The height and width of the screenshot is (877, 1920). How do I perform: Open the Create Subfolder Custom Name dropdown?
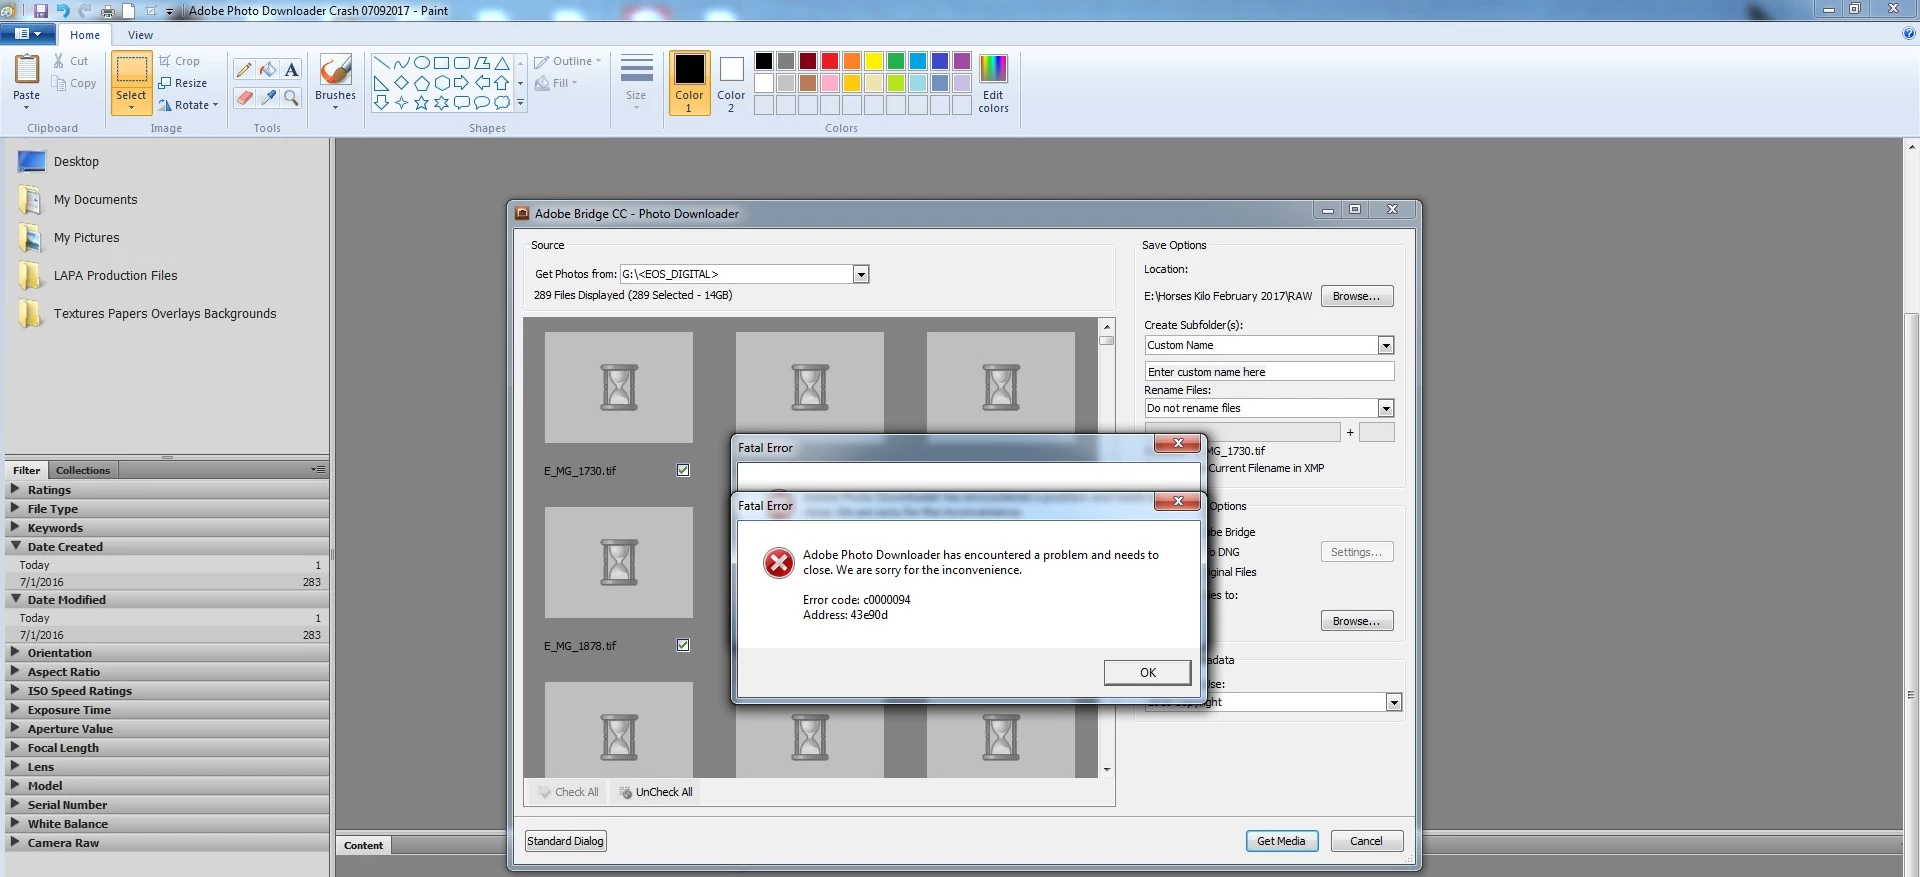pos(1386,345)
